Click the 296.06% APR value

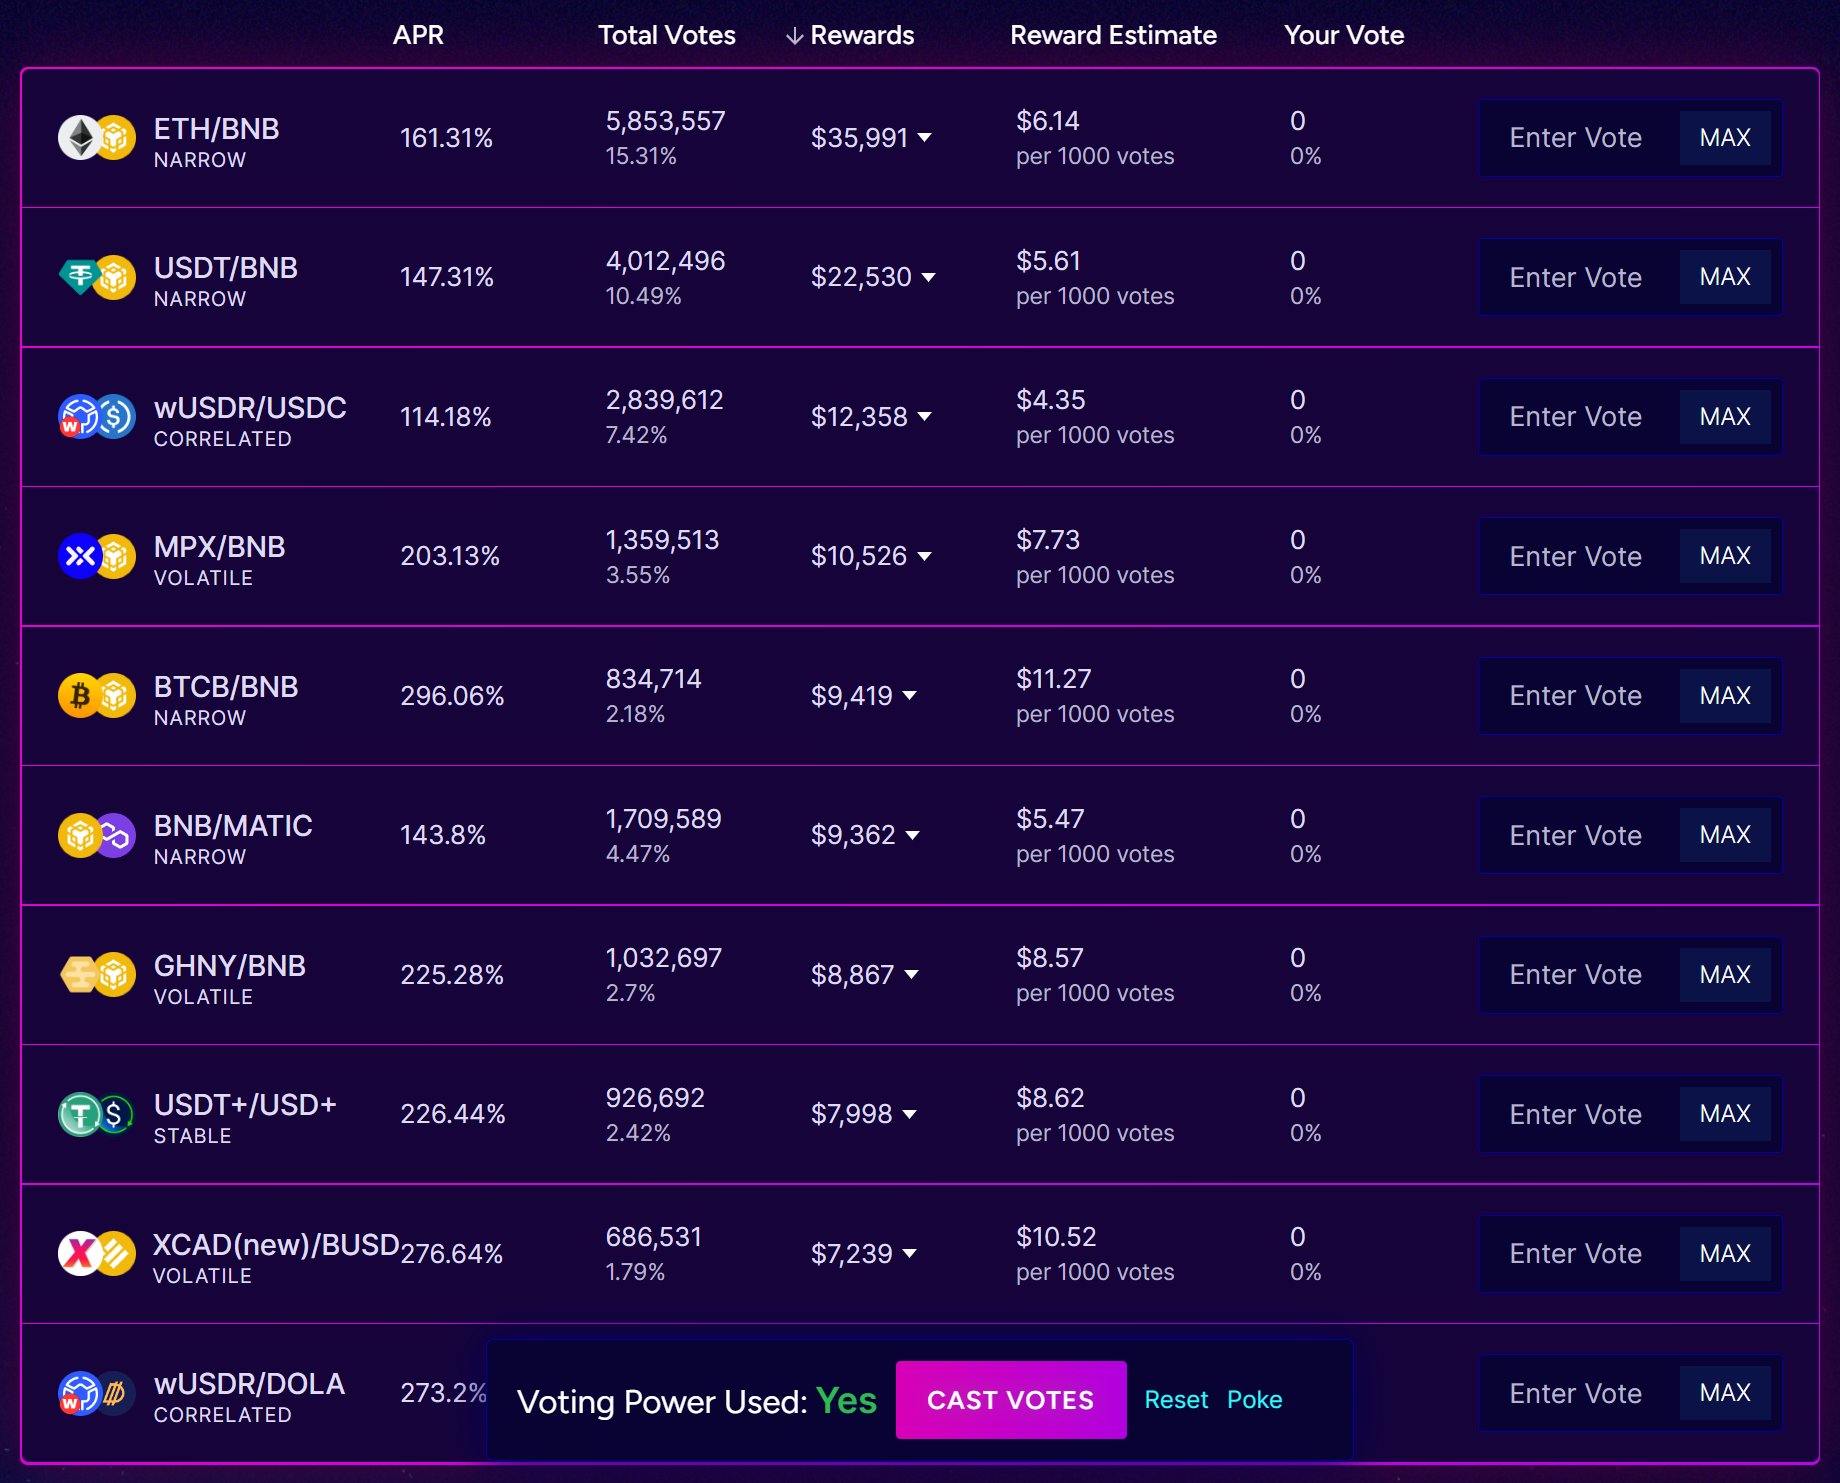pyautogui.click(x=452, y=696)
